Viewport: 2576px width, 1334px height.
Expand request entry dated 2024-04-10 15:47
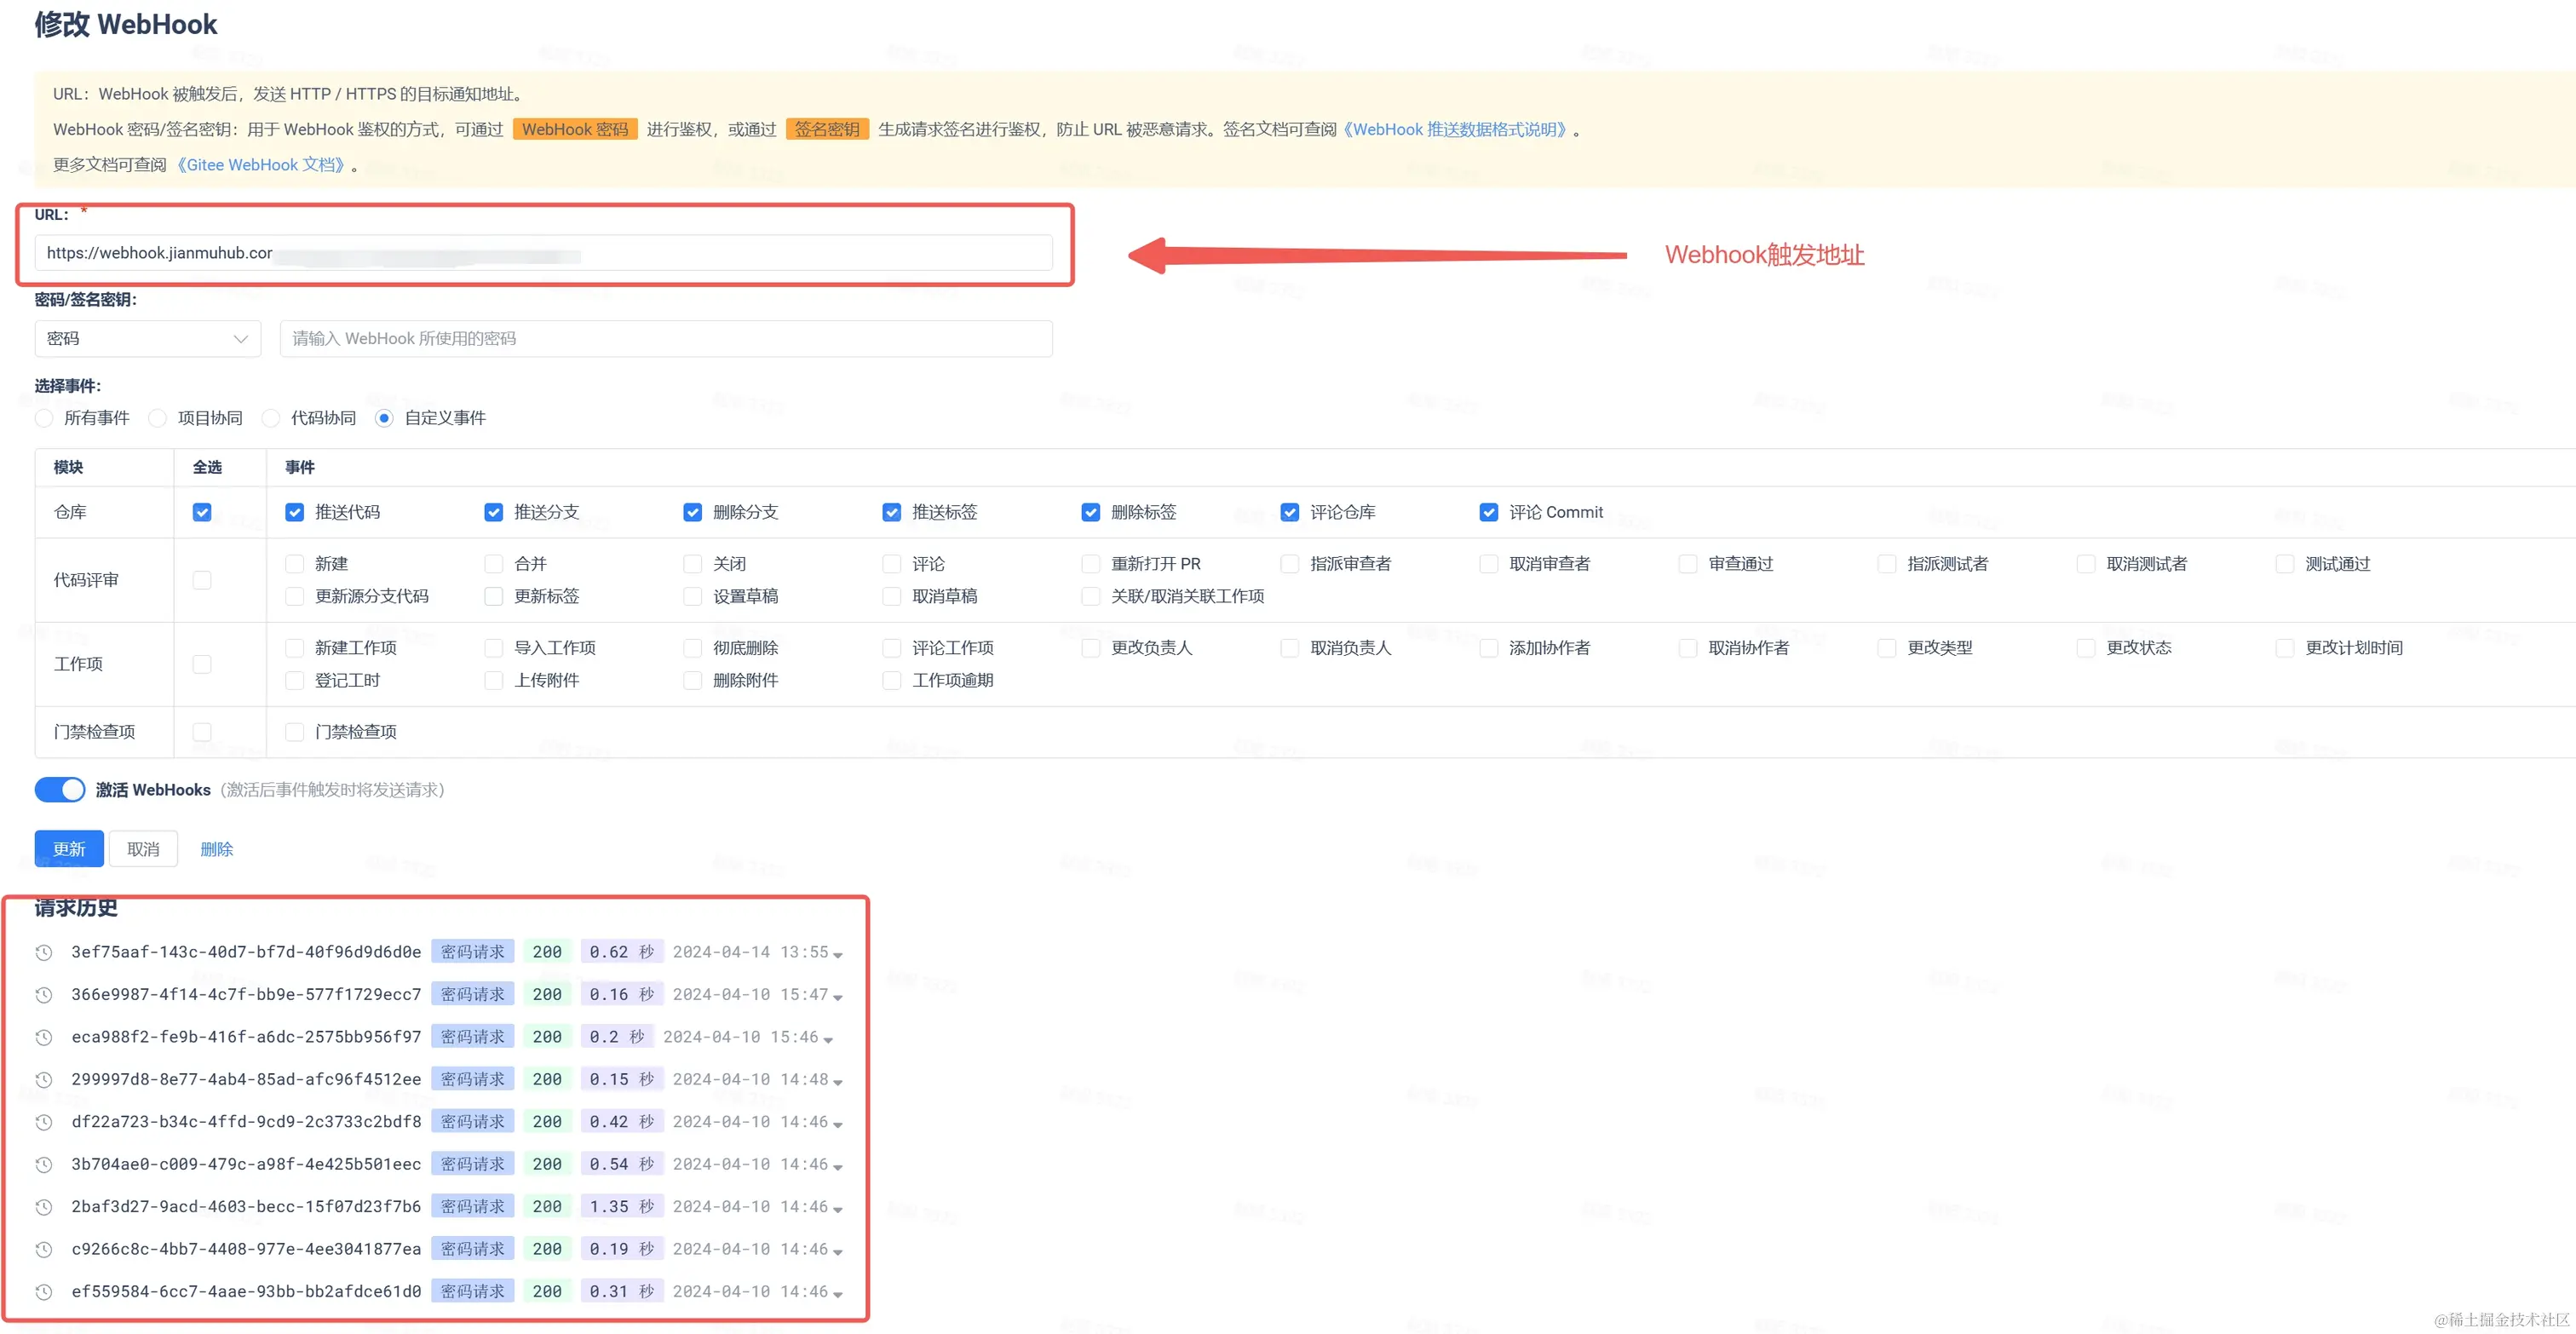[838, 997]
